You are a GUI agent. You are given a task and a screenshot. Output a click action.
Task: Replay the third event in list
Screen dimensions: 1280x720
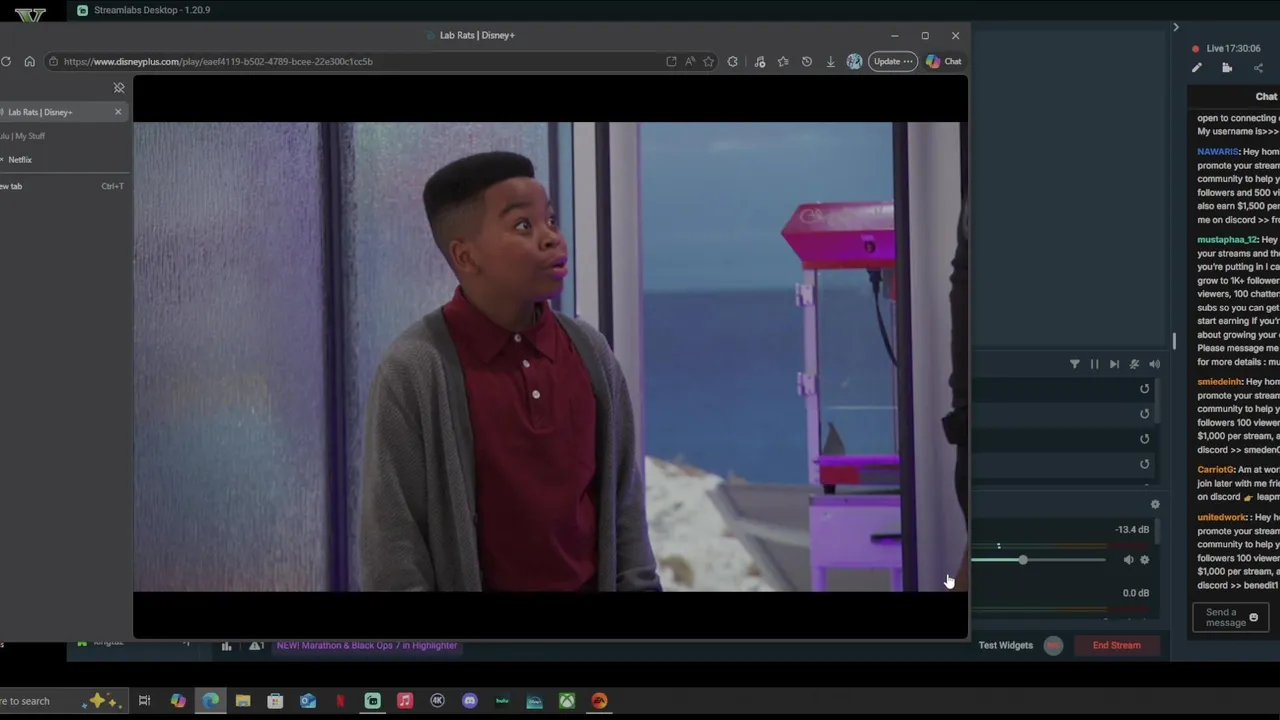(x=1145, y=439)
